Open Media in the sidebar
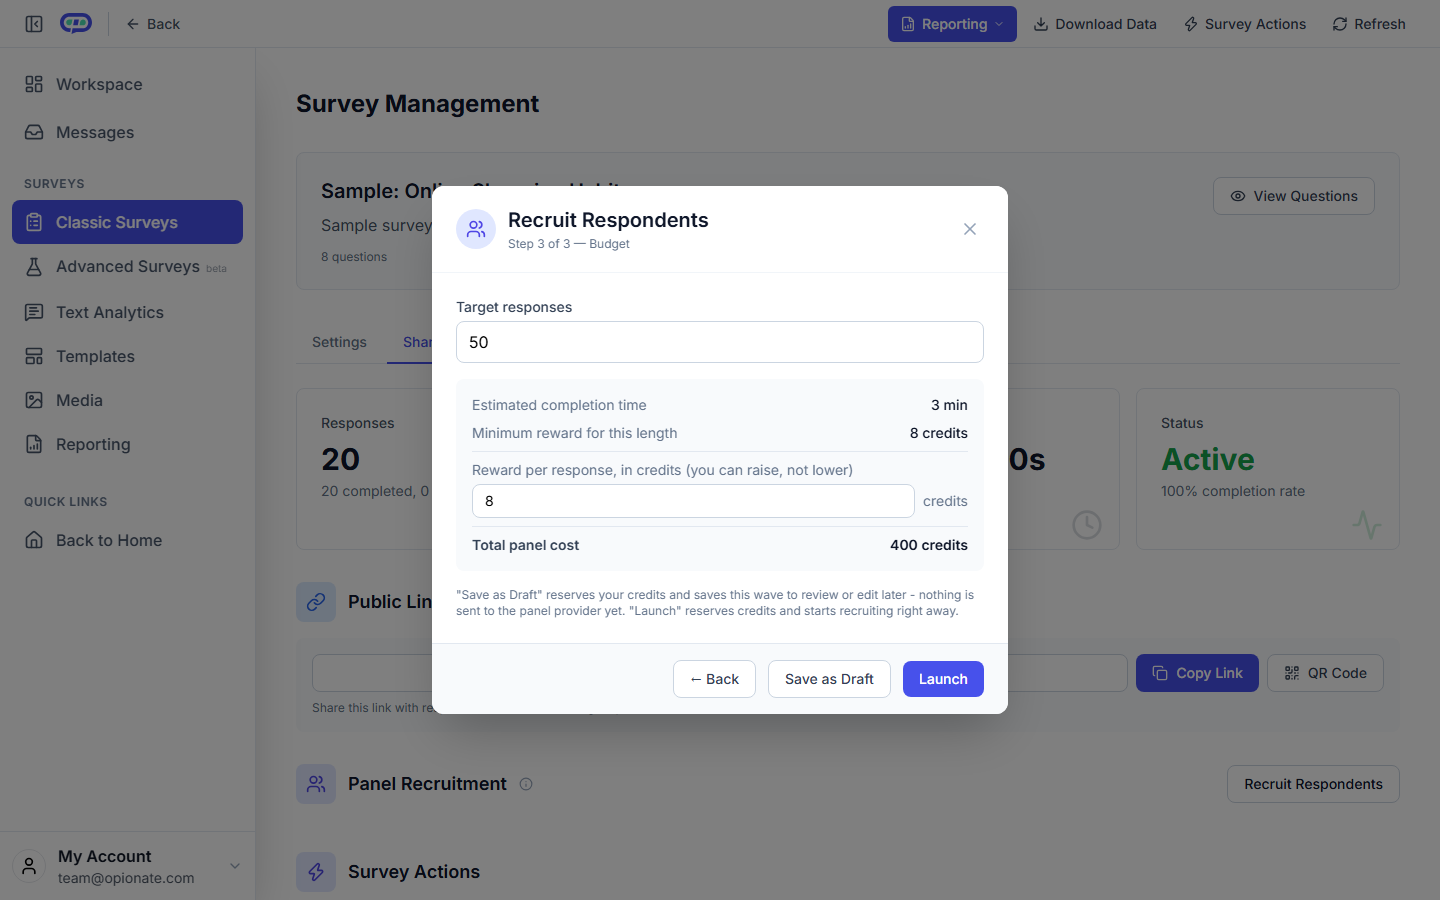This screenshot has width=1440, height=900. pos(128,400)
